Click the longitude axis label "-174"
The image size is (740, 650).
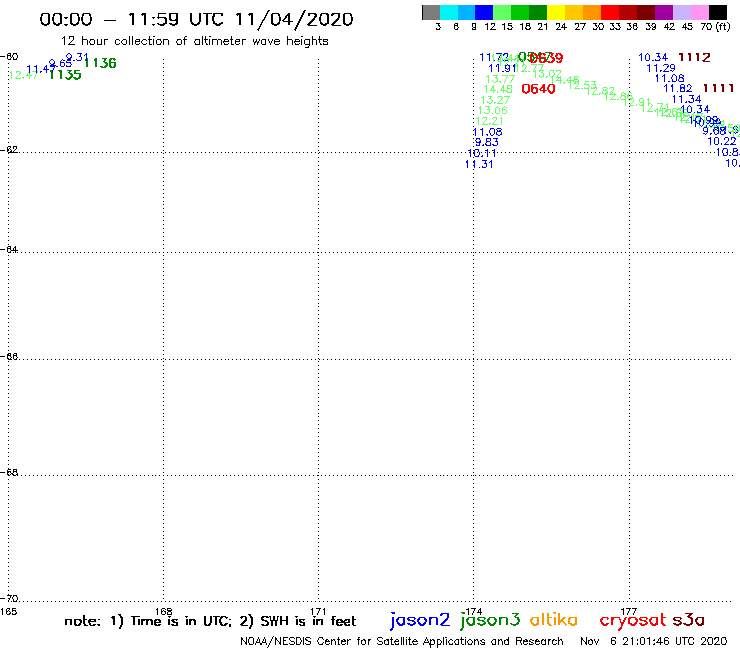click(473, 612)
